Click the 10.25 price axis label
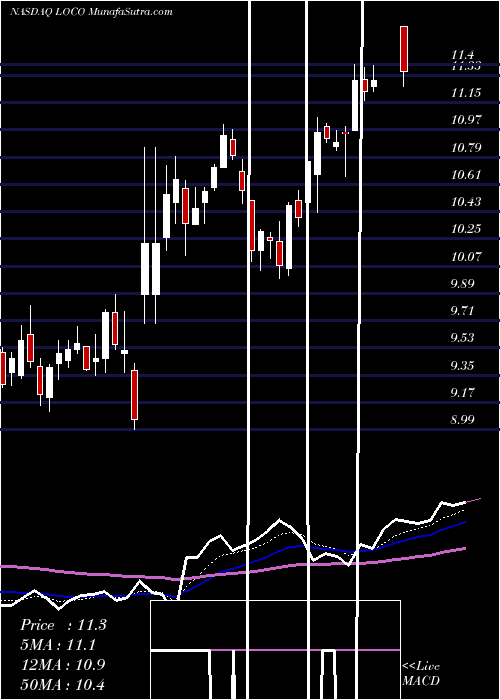This screenshot has height=700, width=500. point(466,229)
